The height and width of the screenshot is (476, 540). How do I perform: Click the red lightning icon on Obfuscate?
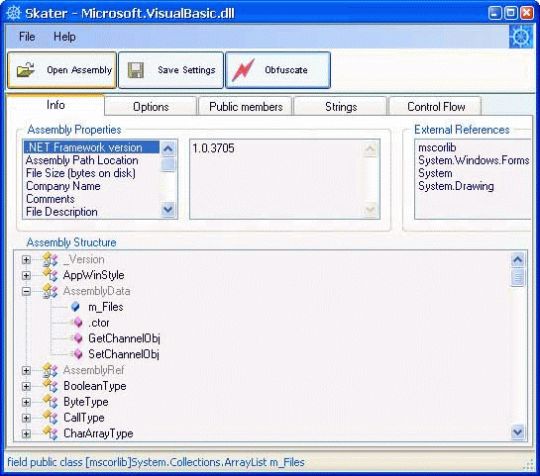(x=243, y=70)
